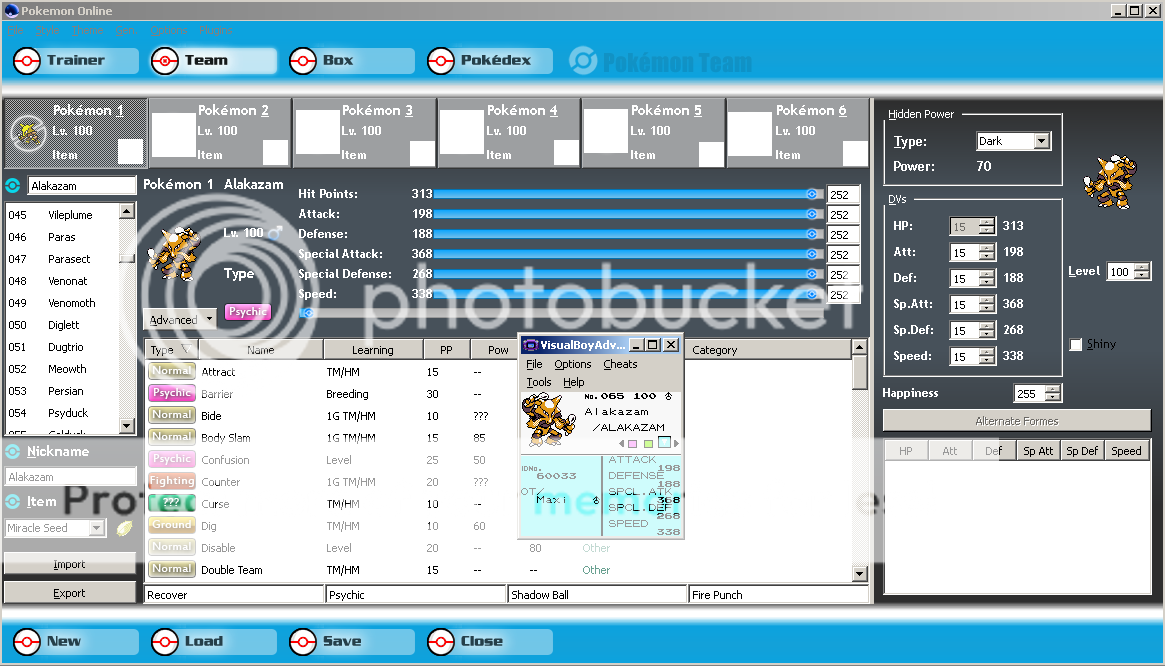The width and height of the screenshot is (1165, 666).
Task: Switch to the Trainer tab
Action: [x=74, y=60]
